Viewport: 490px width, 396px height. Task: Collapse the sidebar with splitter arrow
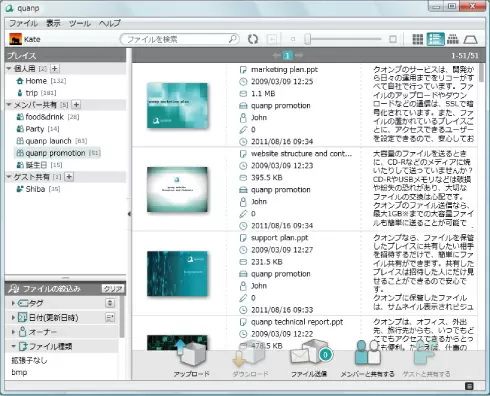click(129, 214)
